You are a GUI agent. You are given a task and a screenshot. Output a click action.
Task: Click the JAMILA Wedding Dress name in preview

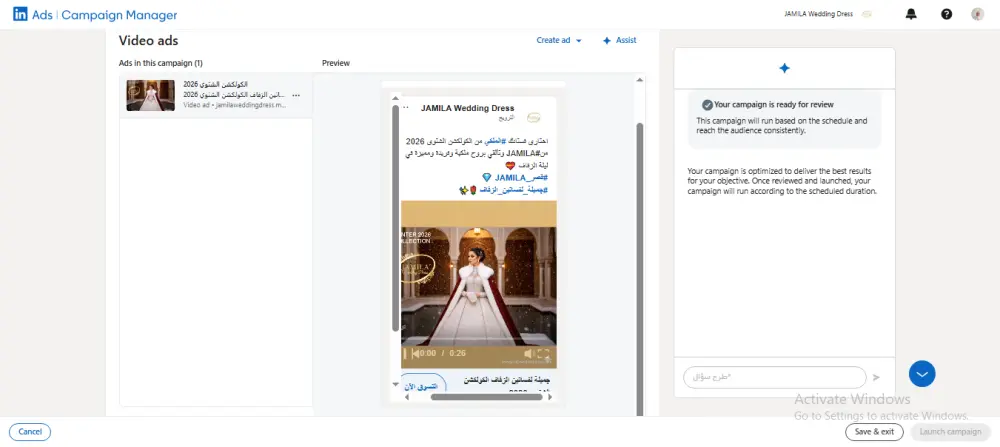(467, 108)
